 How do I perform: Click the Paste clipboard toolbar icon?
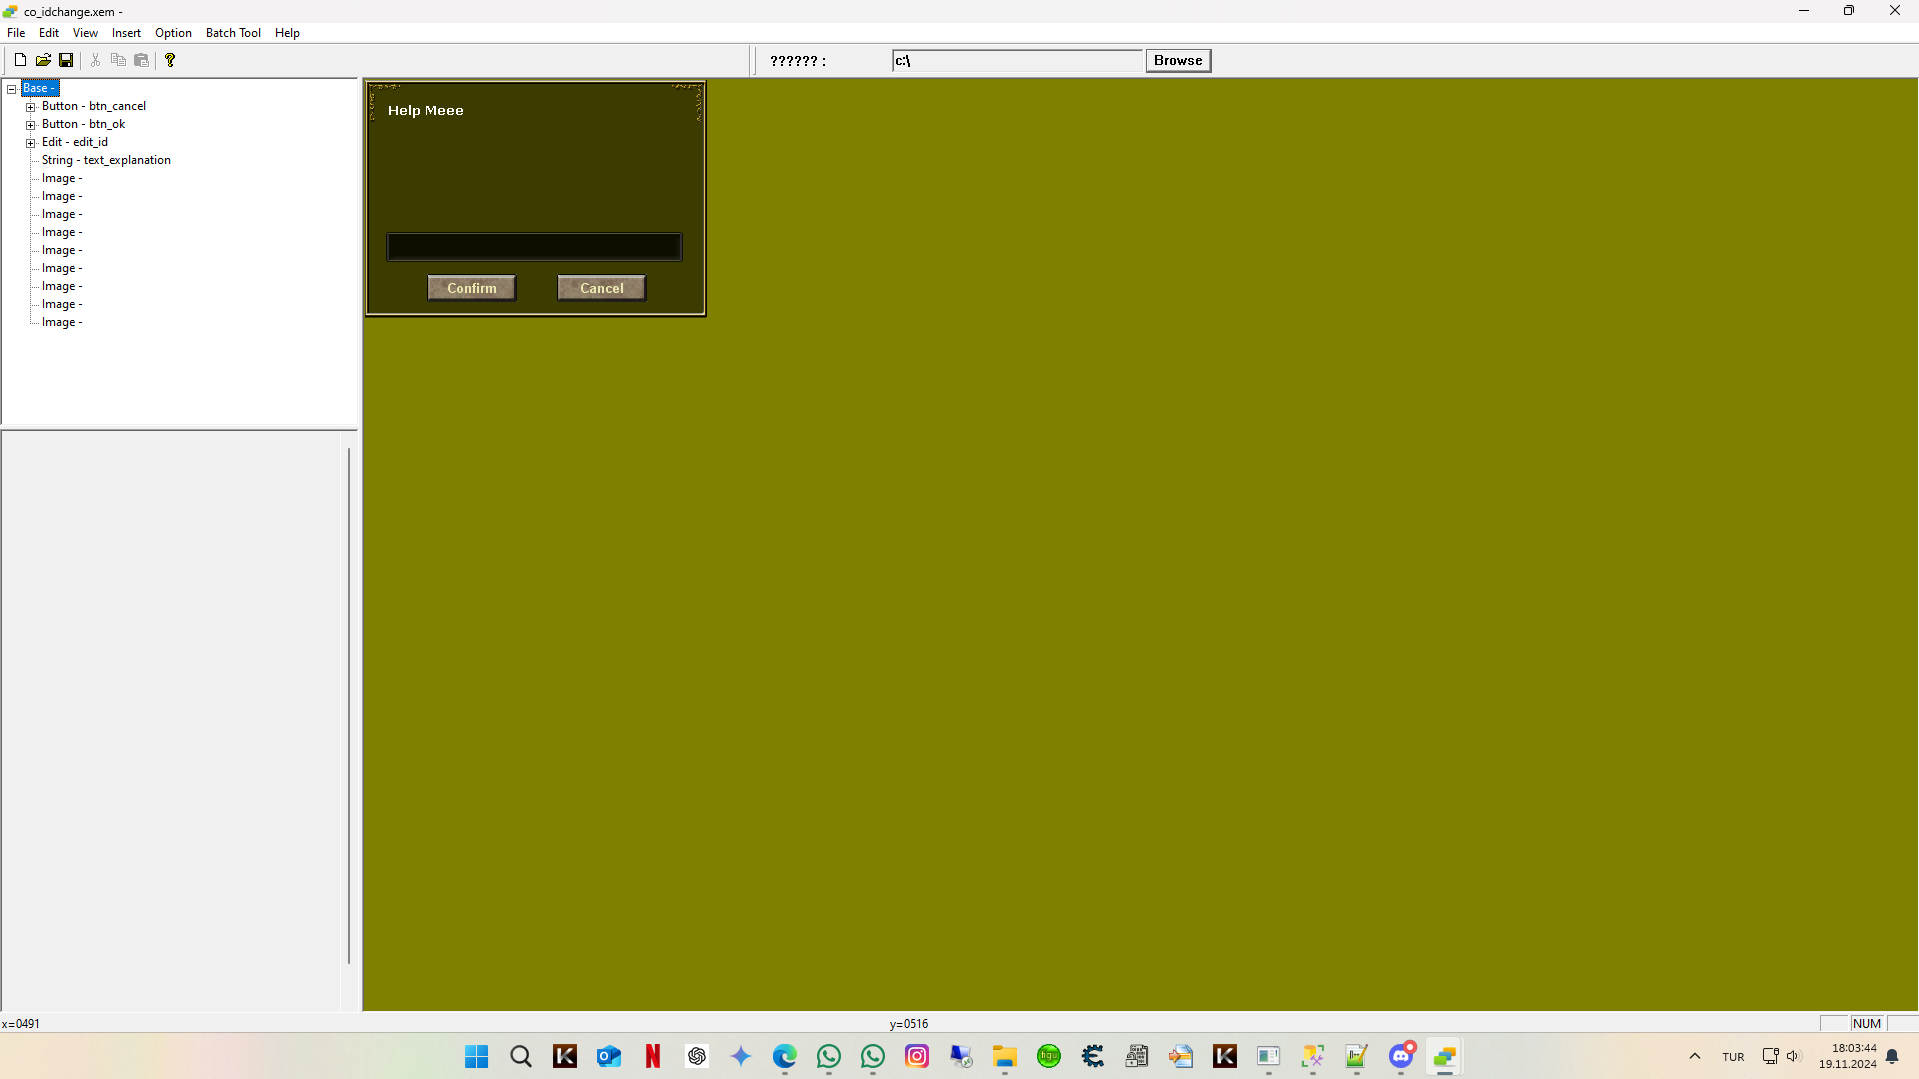coord(141,59)
